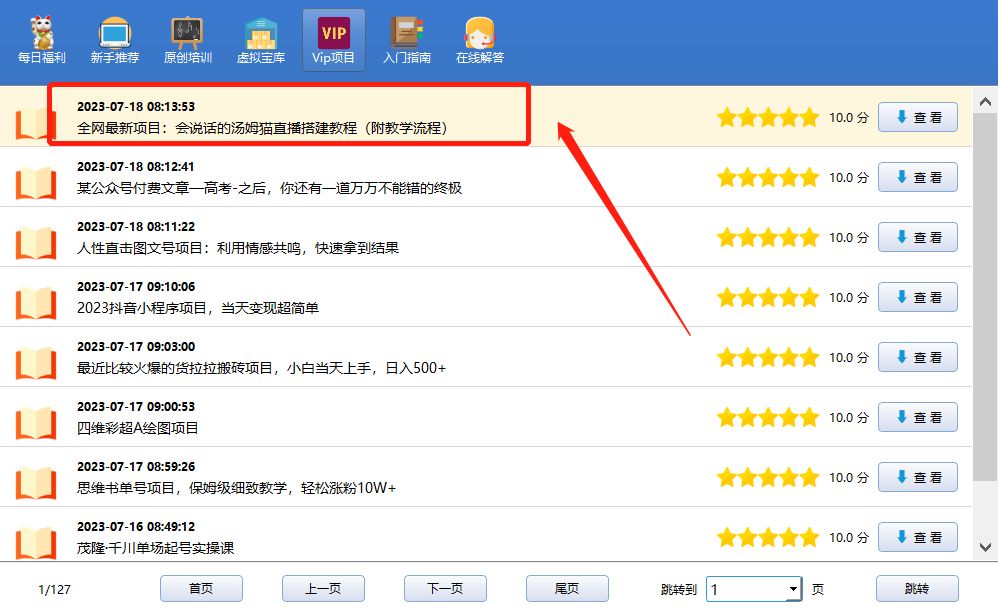Select title 四维彩超AI绘图项目
Screen dimensions: 998x613
coord(137,428)
